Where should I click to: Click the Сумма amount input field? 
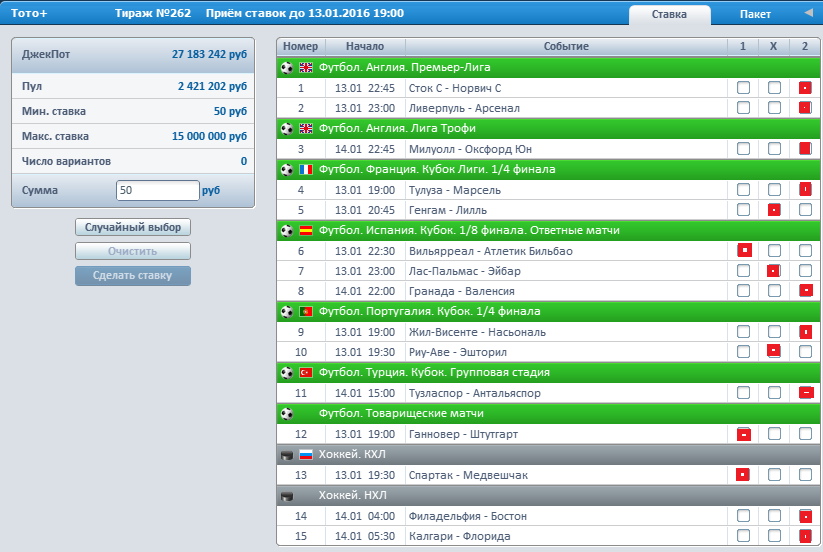point(157,190)
